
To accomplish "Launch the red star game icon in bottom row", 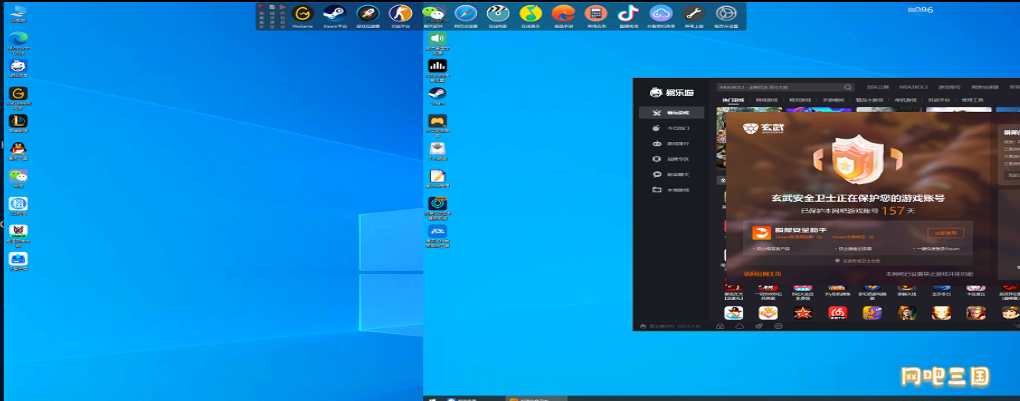I will point(803,313).
